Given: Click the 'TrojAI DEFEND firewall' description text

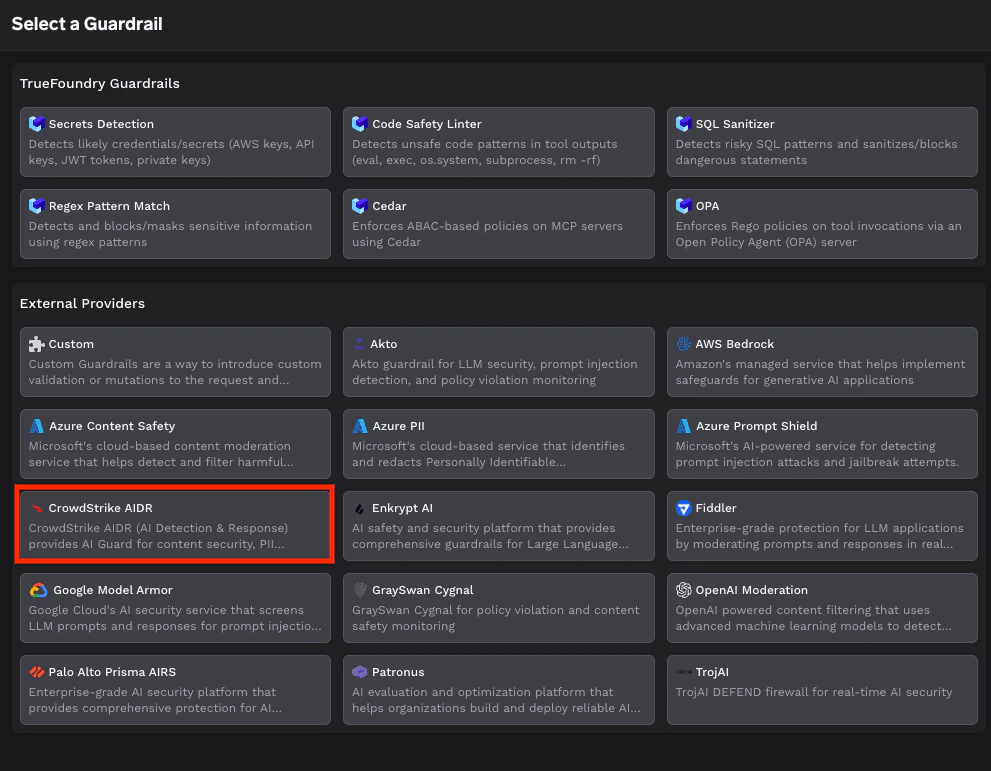Looking at the screenshot, I should (x=814, y=692).
